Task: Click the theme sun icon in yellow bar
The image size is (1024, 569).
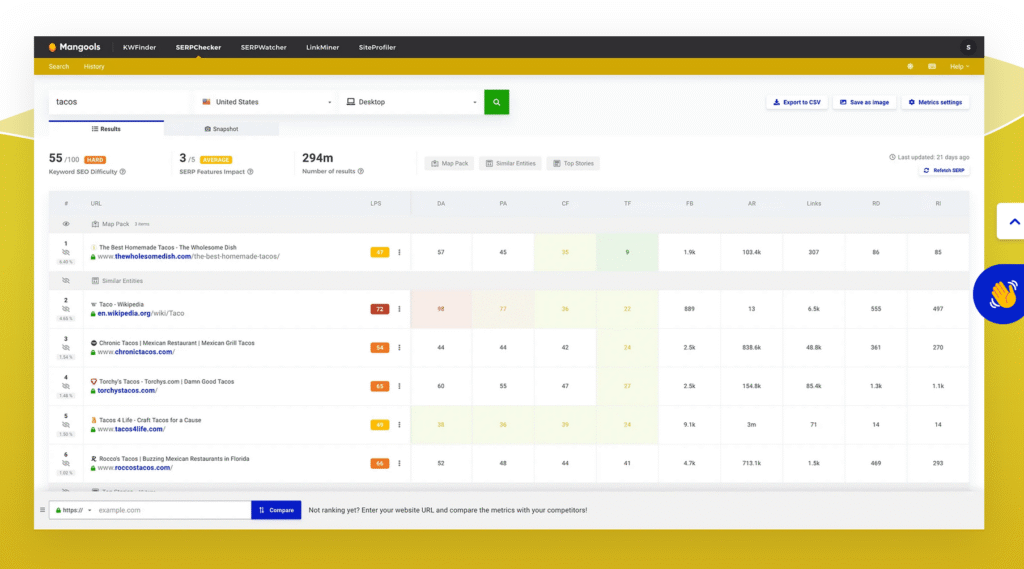Action: pos(910,67)
